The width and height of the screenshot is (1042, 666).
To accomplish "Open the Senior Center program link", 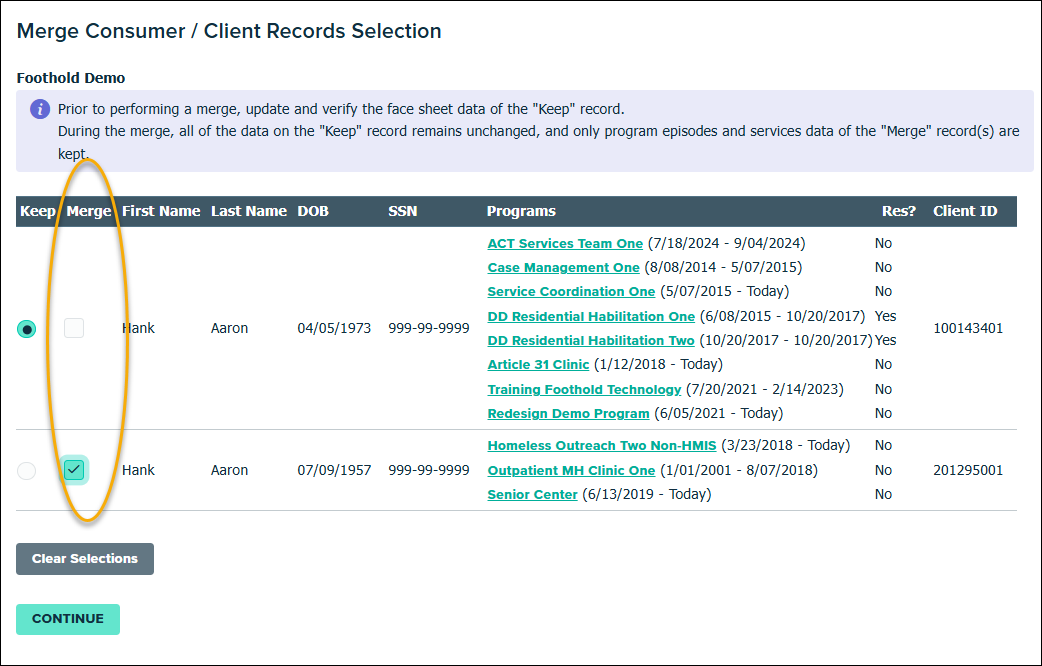I will coord(532,495).
